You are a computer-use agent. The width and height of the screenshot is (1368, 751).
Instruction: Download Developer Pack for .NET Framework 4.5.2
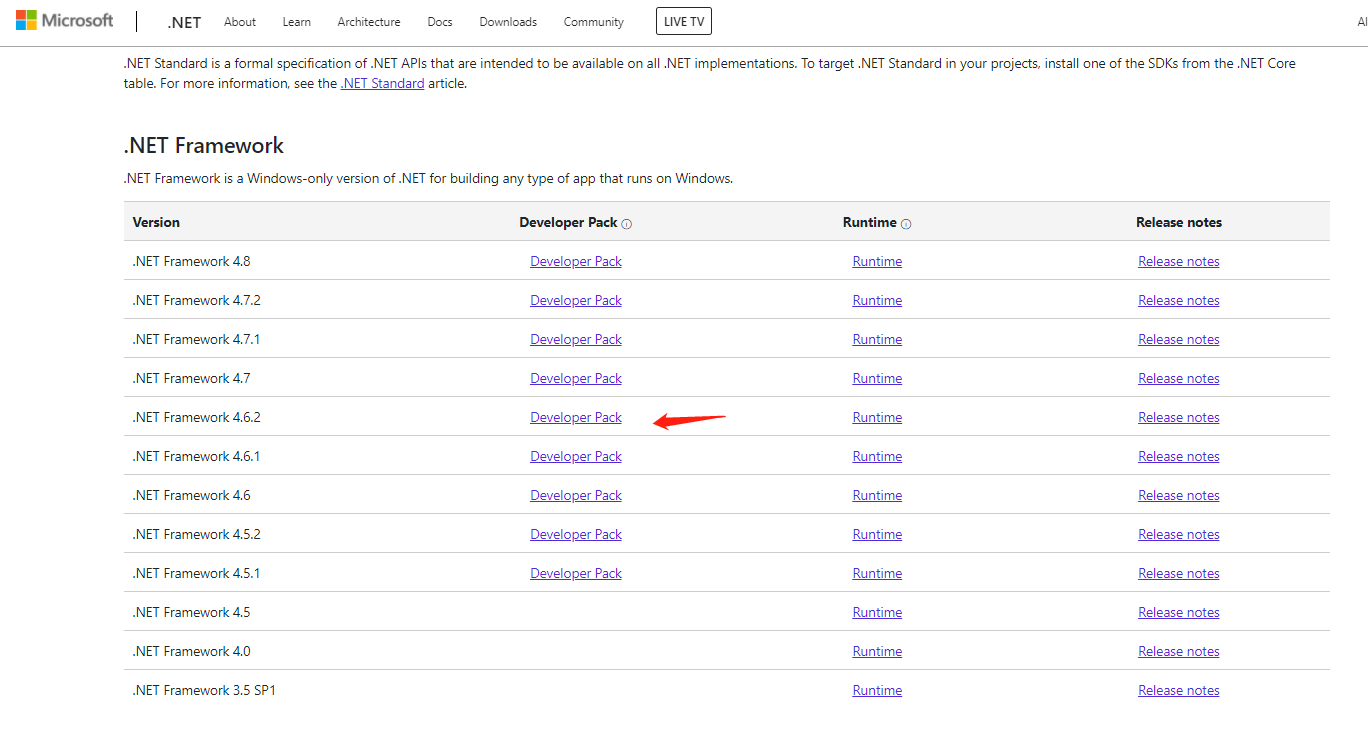[576, 534]
